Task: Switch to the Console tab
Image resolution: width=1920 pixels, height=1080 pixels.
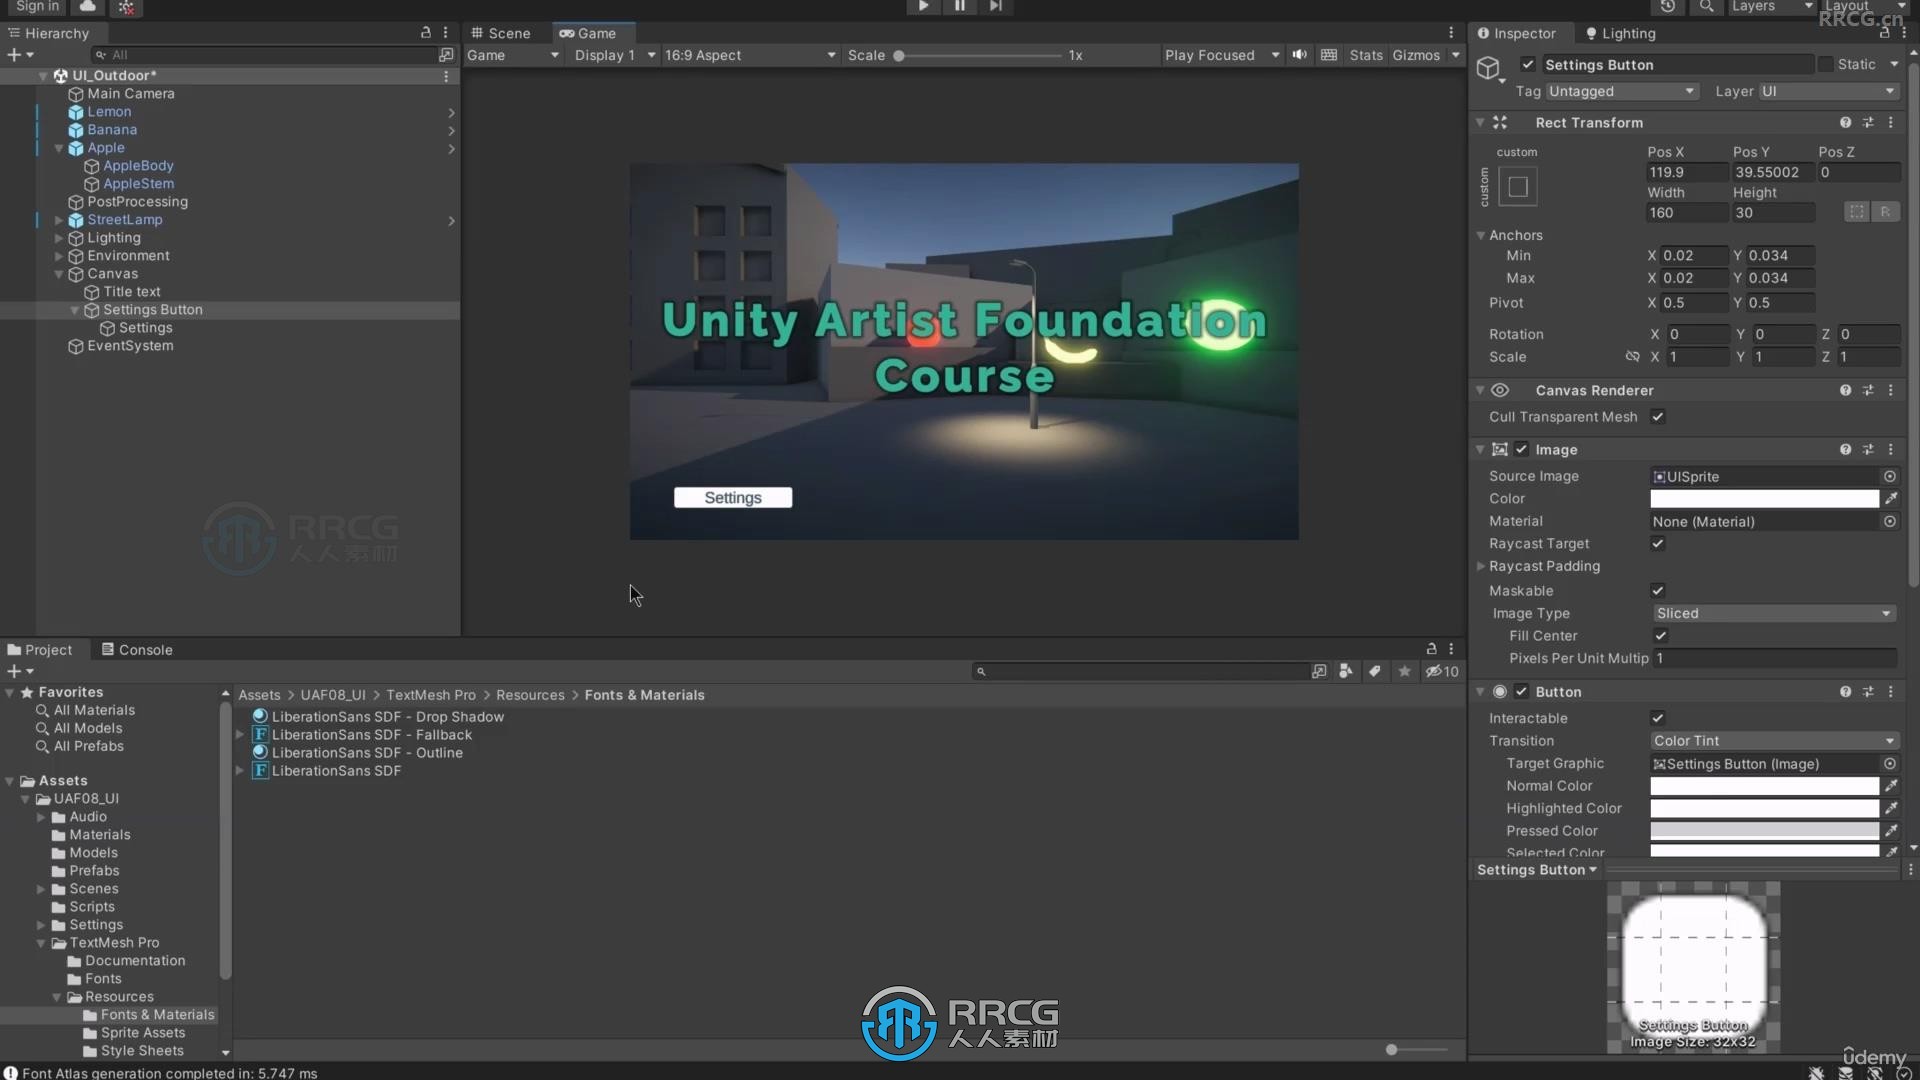Action: [137, 650]
